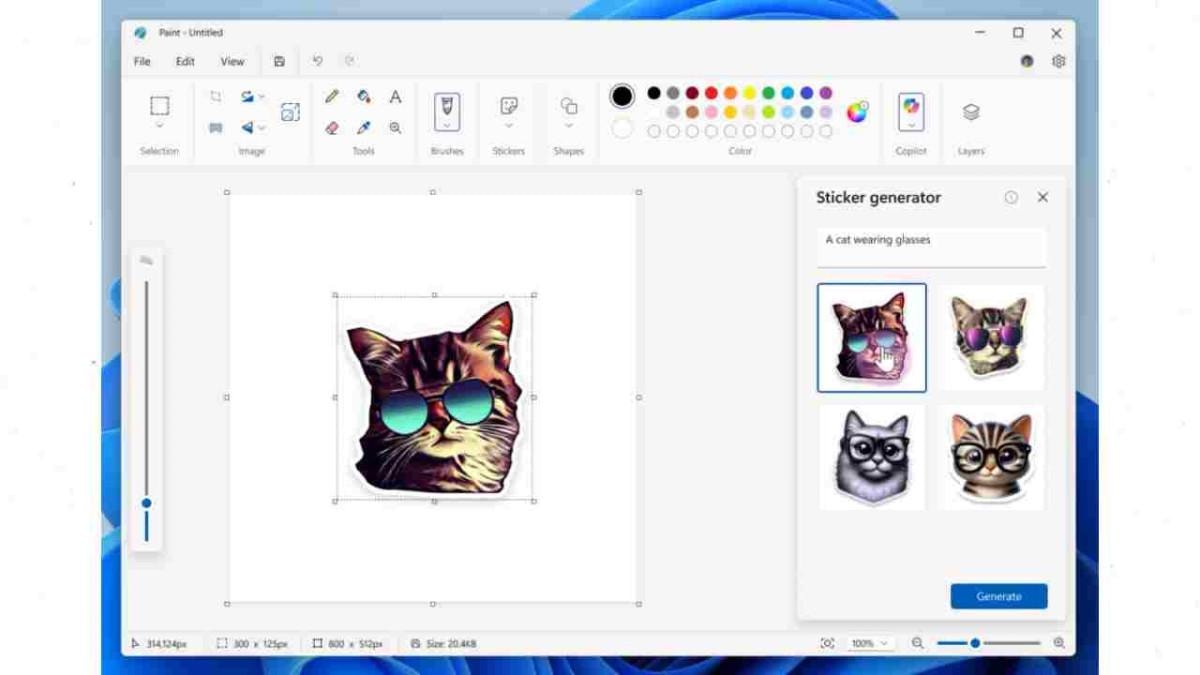Click the Generate button
Image resolution: width=1200 pixels, height=675 pixels.
pos(998,597)
